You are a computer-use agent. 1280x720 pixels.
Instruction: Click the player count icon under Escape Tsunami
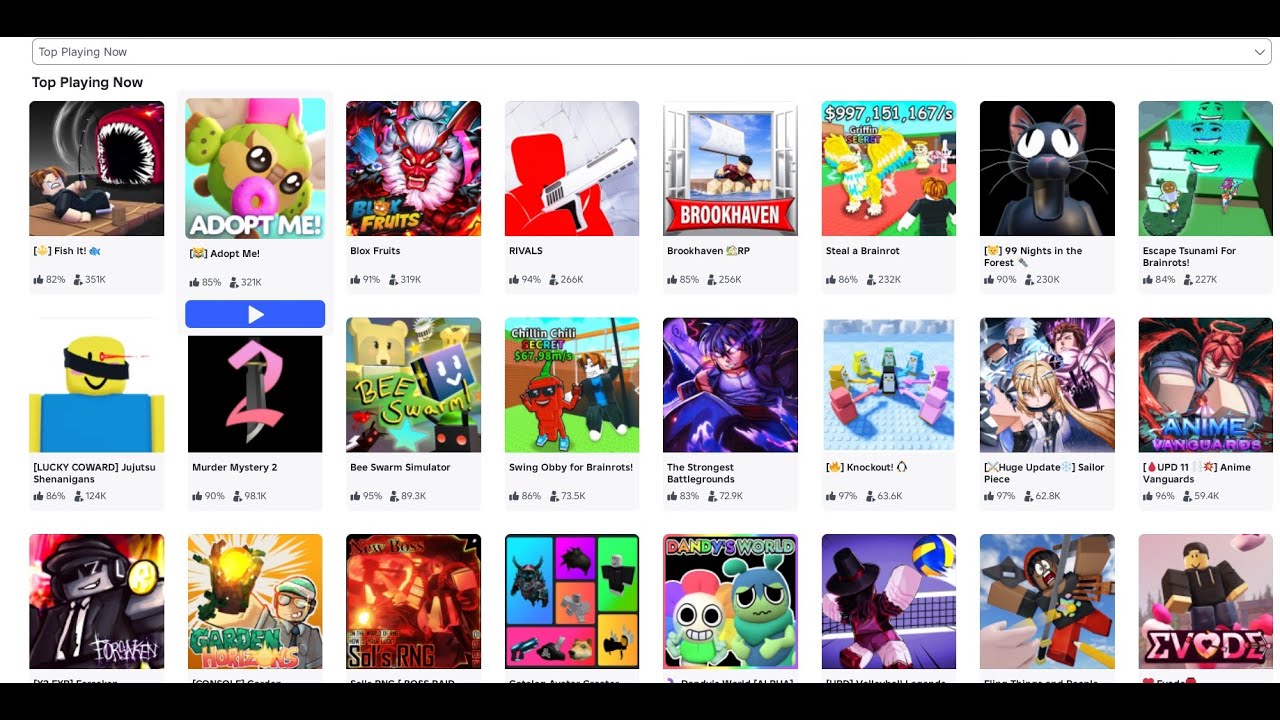click(1187, 280)
